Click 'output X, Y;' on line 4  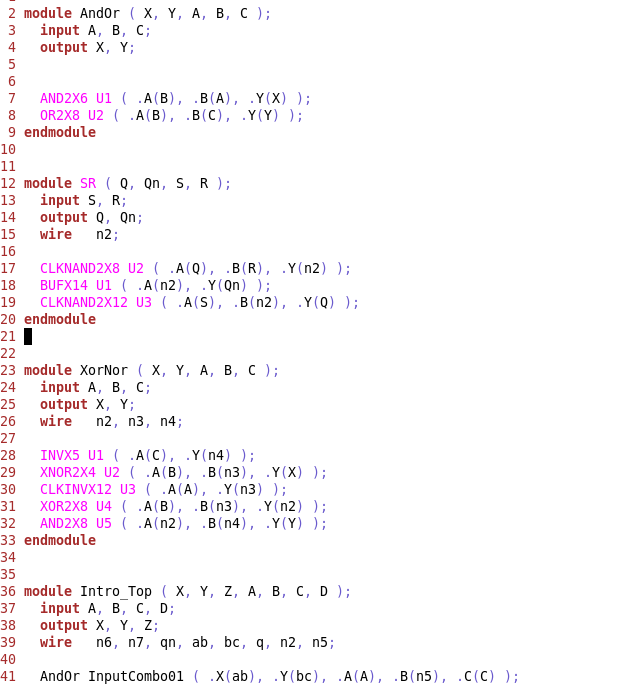(x=87, y=48)
